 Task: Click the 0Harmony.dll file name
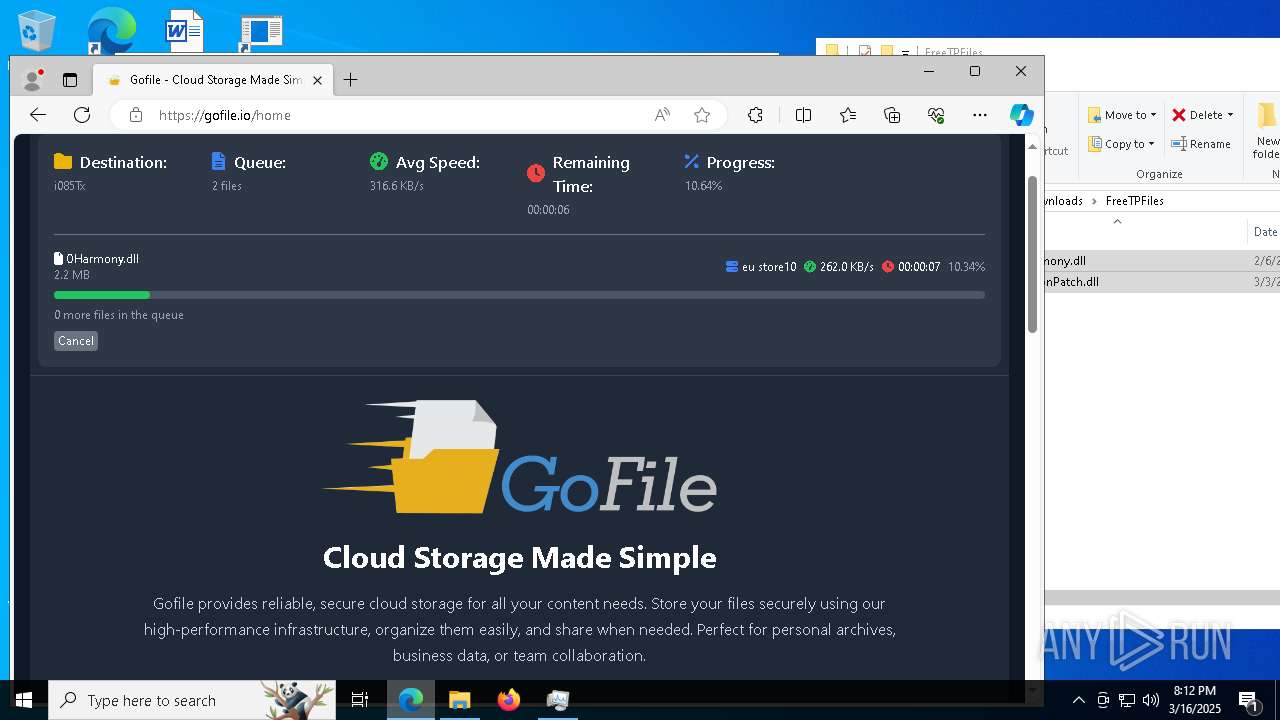coord(102,259)
